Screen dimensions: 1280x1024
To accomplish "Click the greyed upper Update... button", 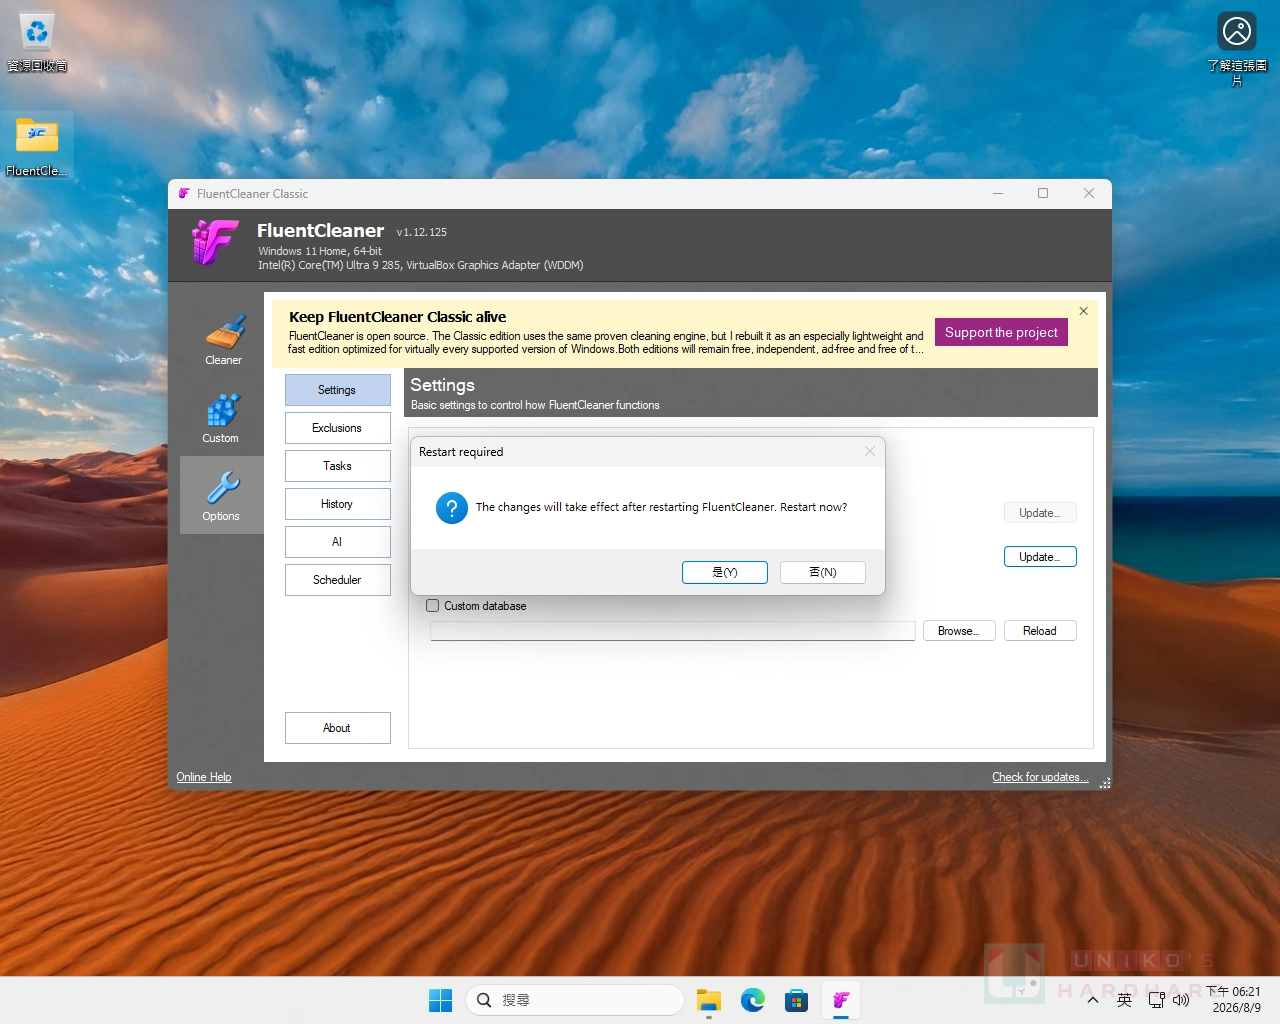I will [x=1040, y=513].
